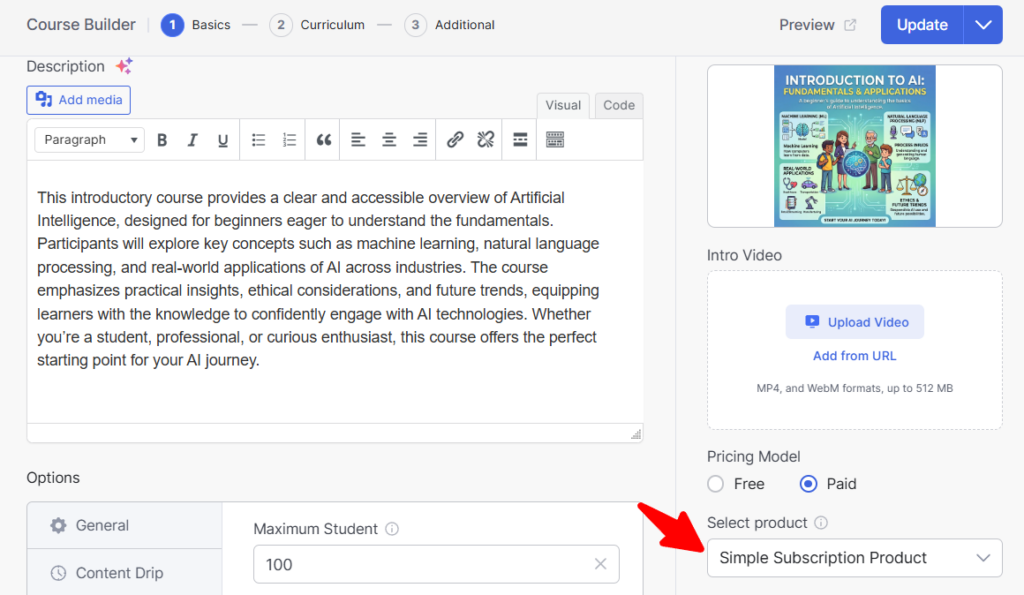Click the Course Builder title

click(81, 25)
